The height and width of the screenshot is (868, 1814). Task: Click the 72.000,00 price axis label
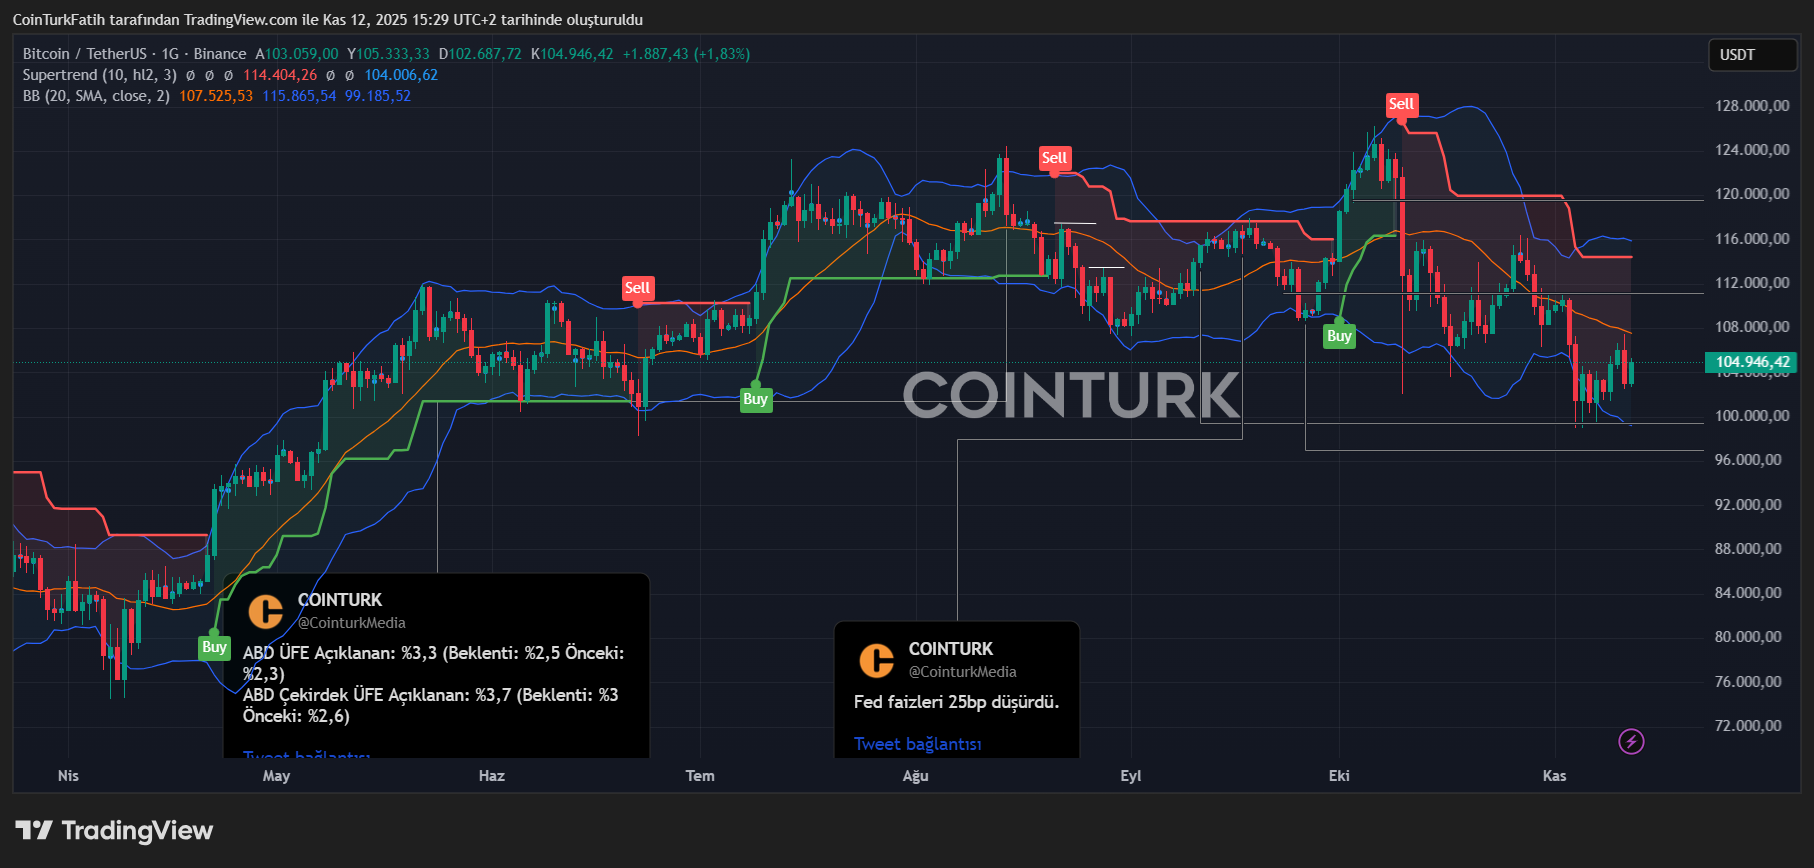pyautogui.click(x=1748, y=726)
